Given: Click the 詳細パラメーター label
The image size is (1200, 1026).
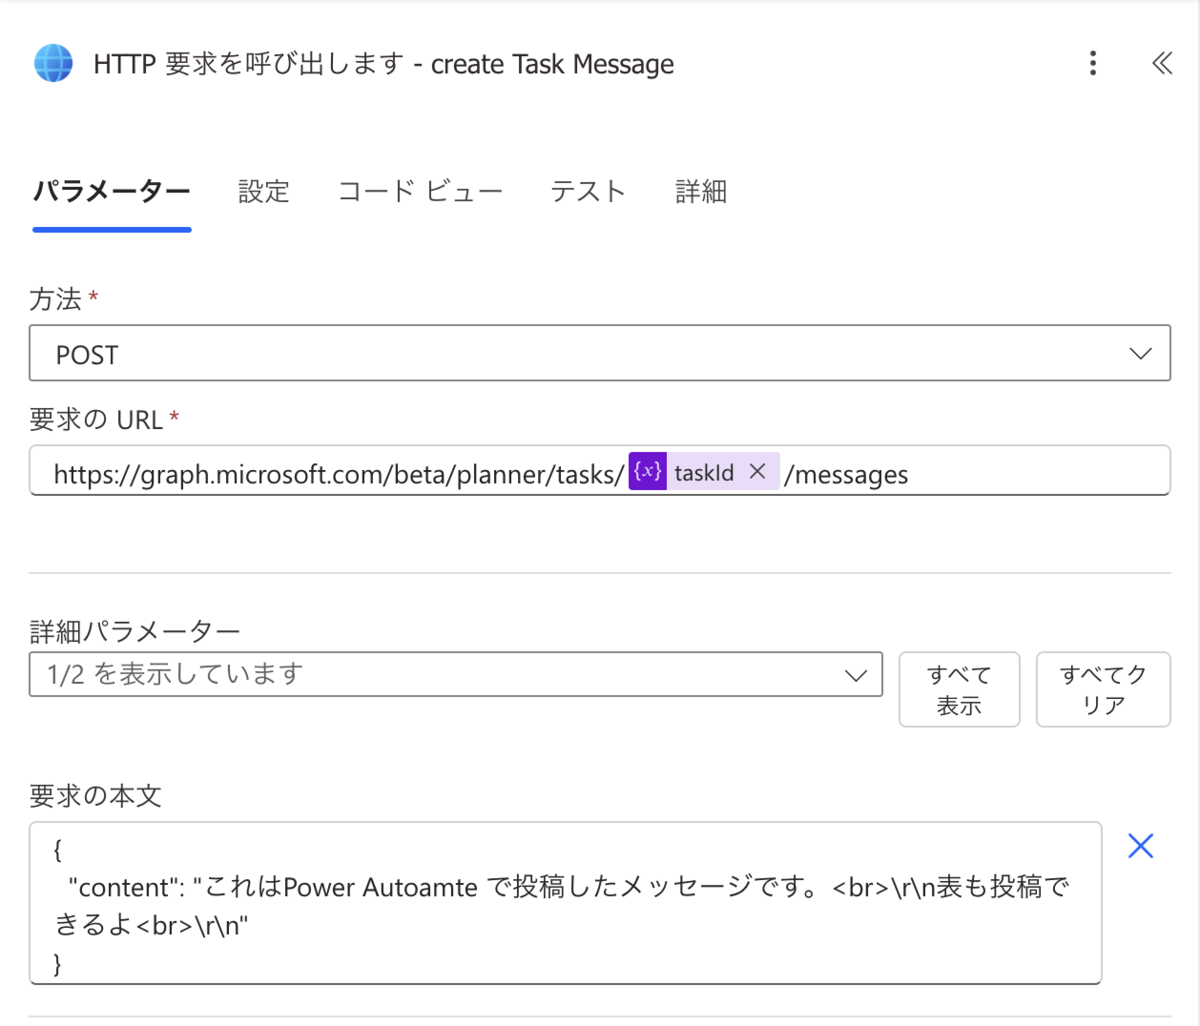Looking at the screenshot, I should [x=135, y=631].
